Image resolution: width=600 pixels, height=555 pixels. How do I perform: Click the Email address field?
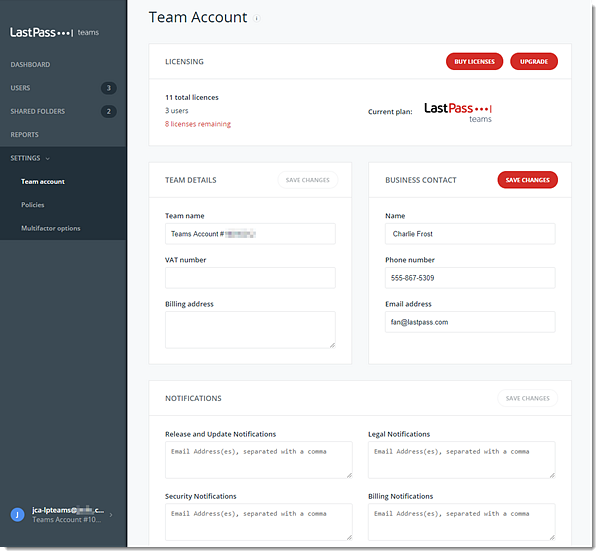470,322
